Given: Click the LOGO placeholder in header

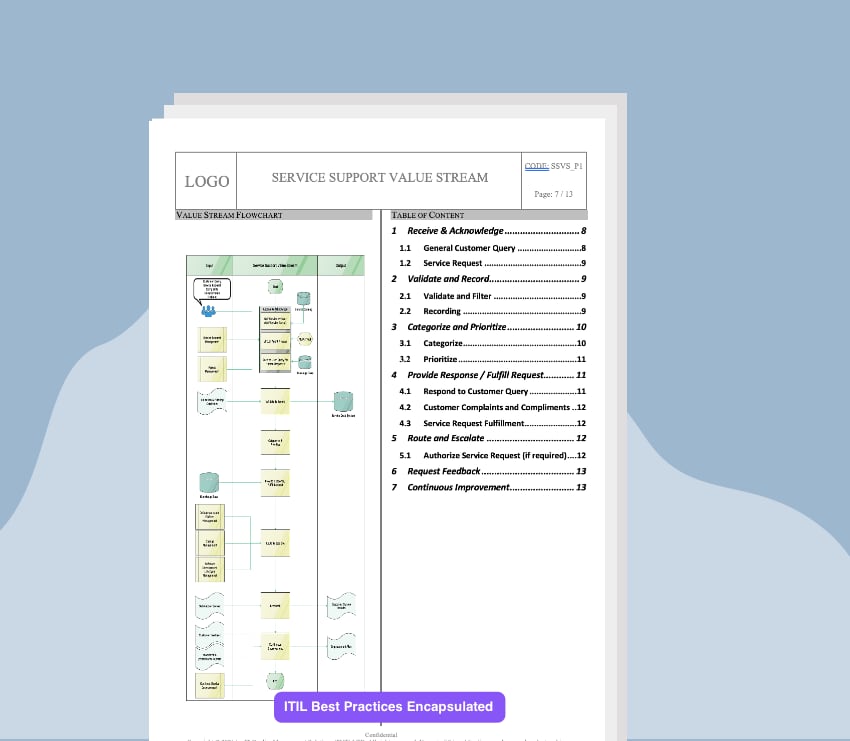Looking at the screenshot, I should pos(206,181).
